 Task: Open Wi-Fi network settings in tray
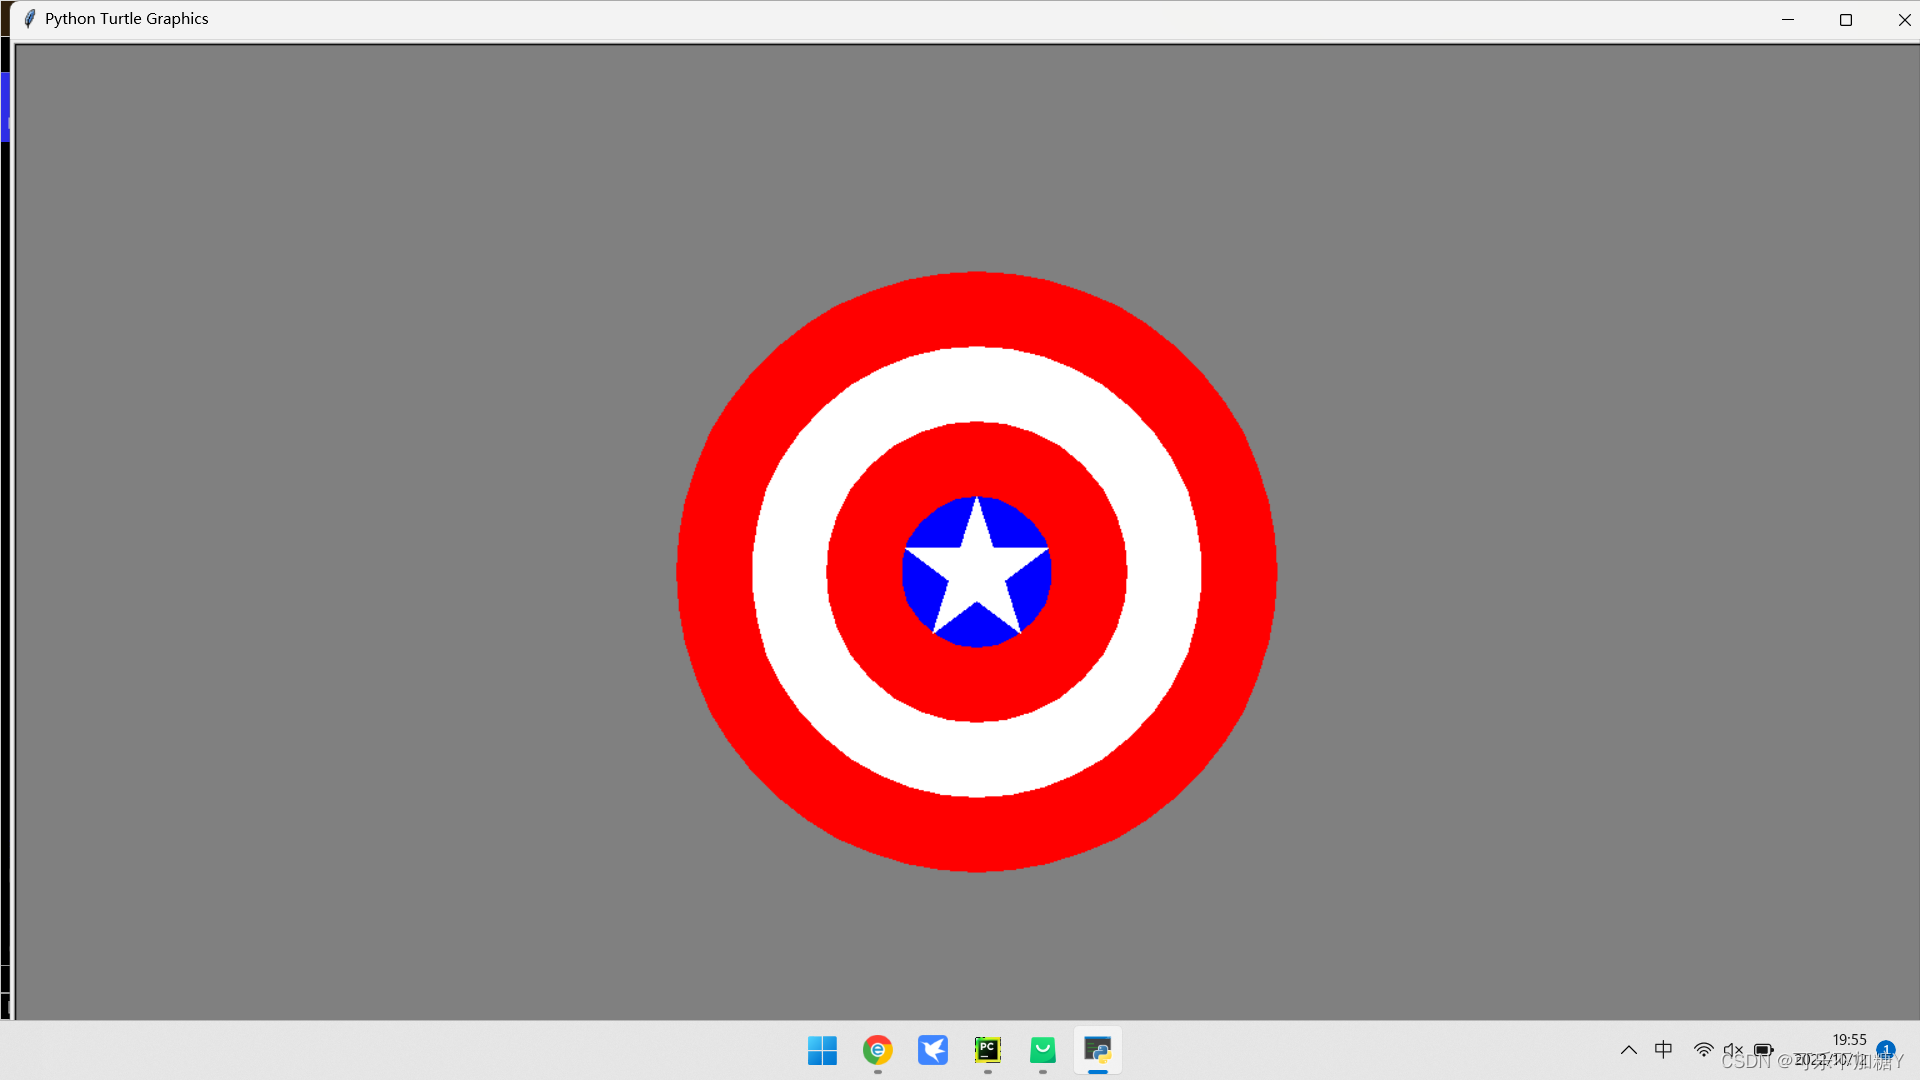[x=1703, y=1050]
